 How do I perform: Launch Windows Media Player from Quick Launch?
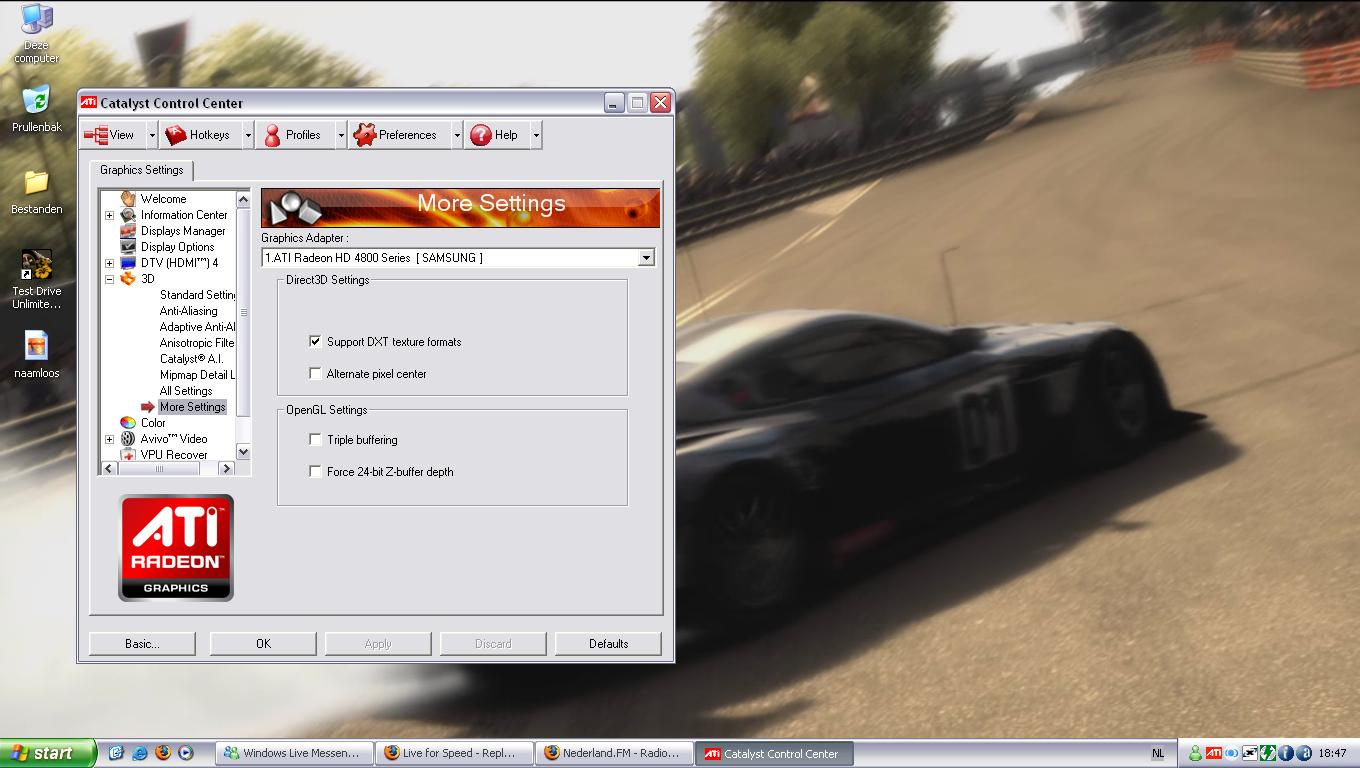(186, 753)
